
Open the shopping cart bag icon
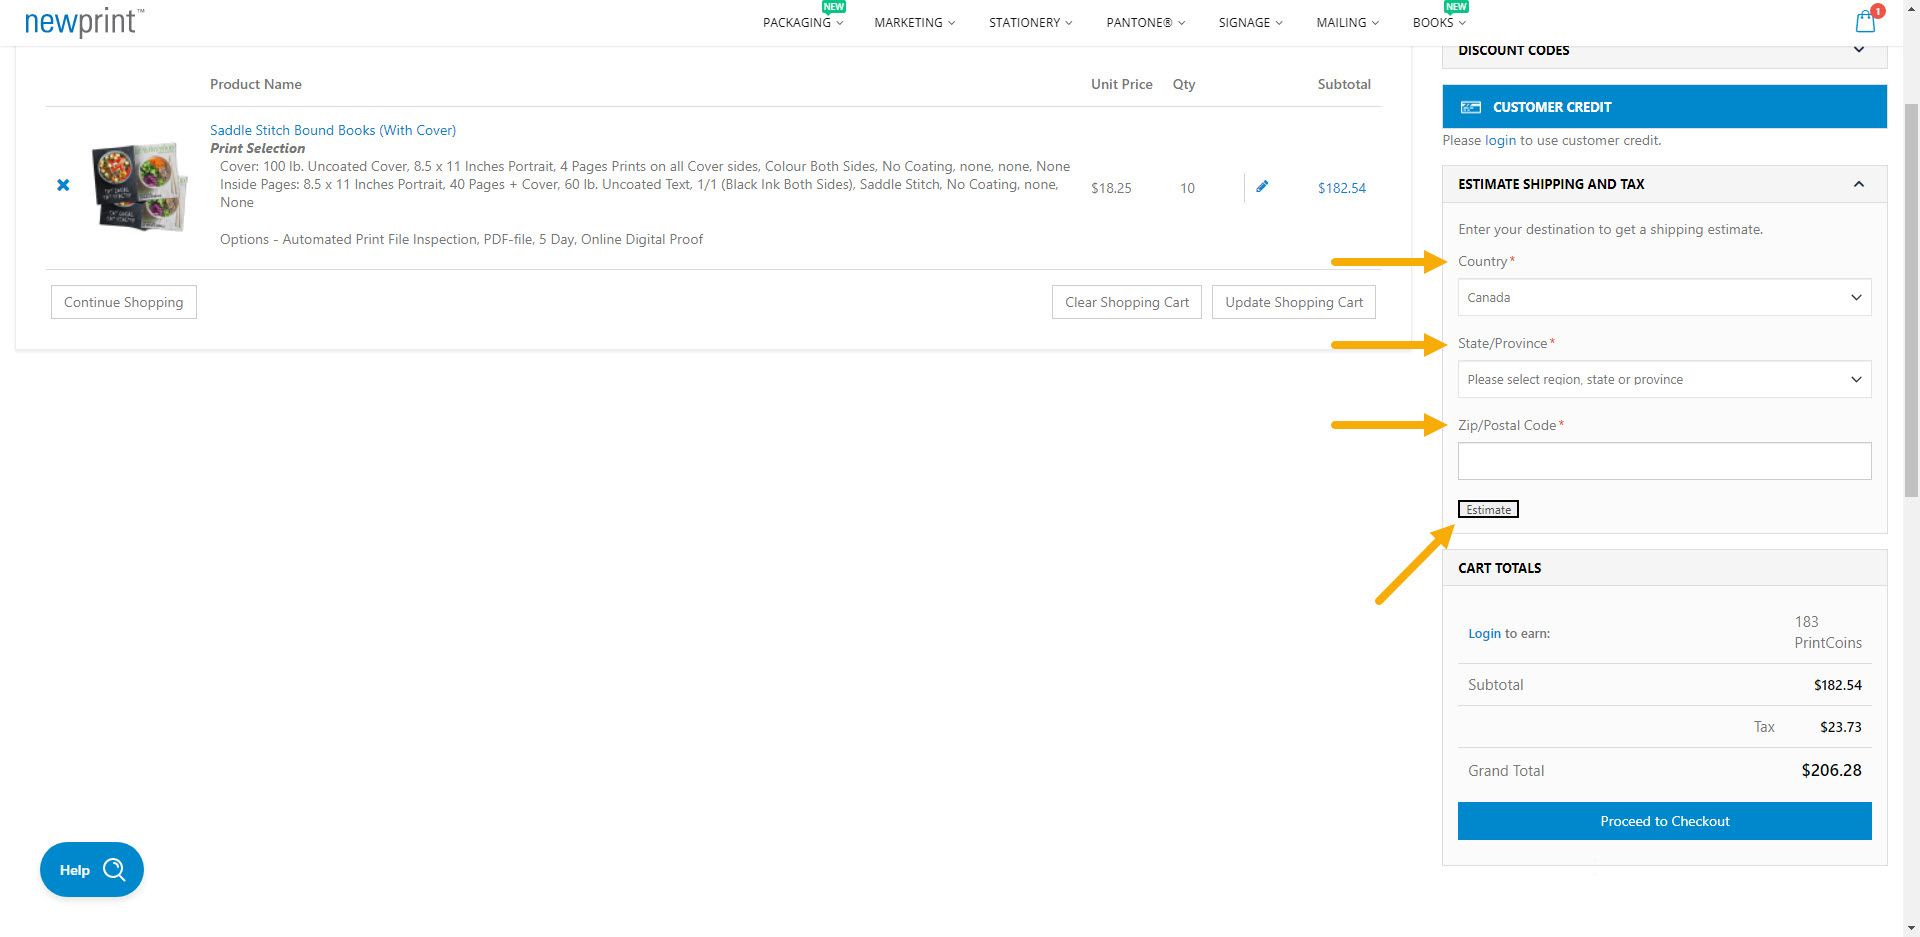pyautogui.click(x=1863, y=22)
